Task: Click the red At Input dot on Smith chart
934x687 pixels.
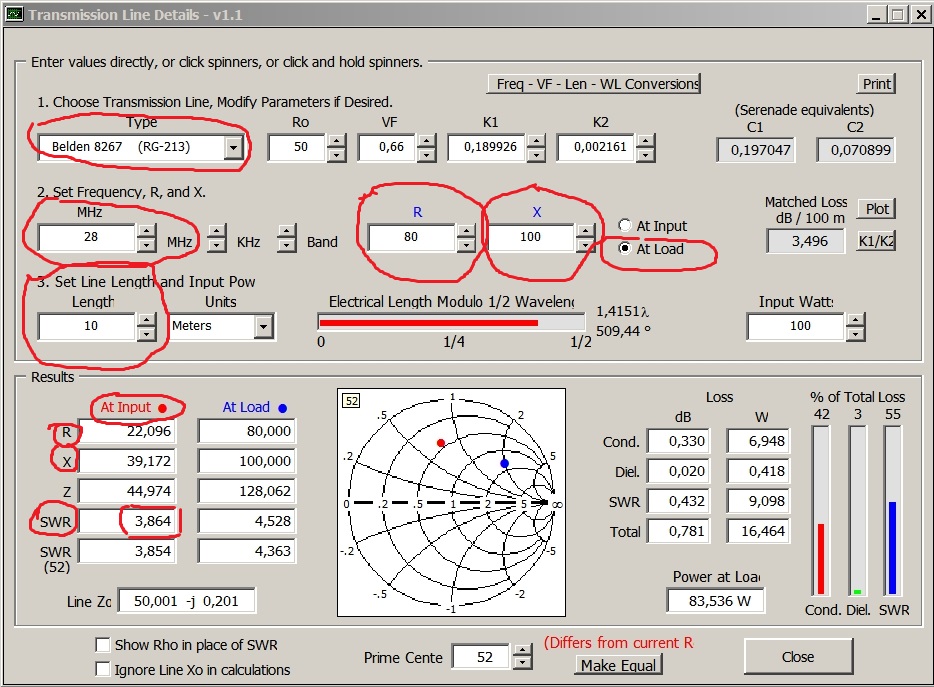Action: [441, 443]
